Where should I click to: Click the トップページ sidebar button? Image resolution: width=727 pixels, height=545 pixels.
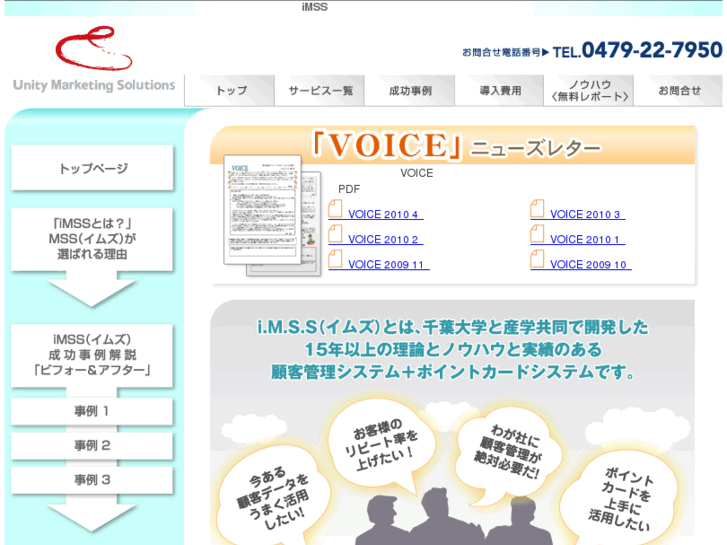(x=92, y=168)
